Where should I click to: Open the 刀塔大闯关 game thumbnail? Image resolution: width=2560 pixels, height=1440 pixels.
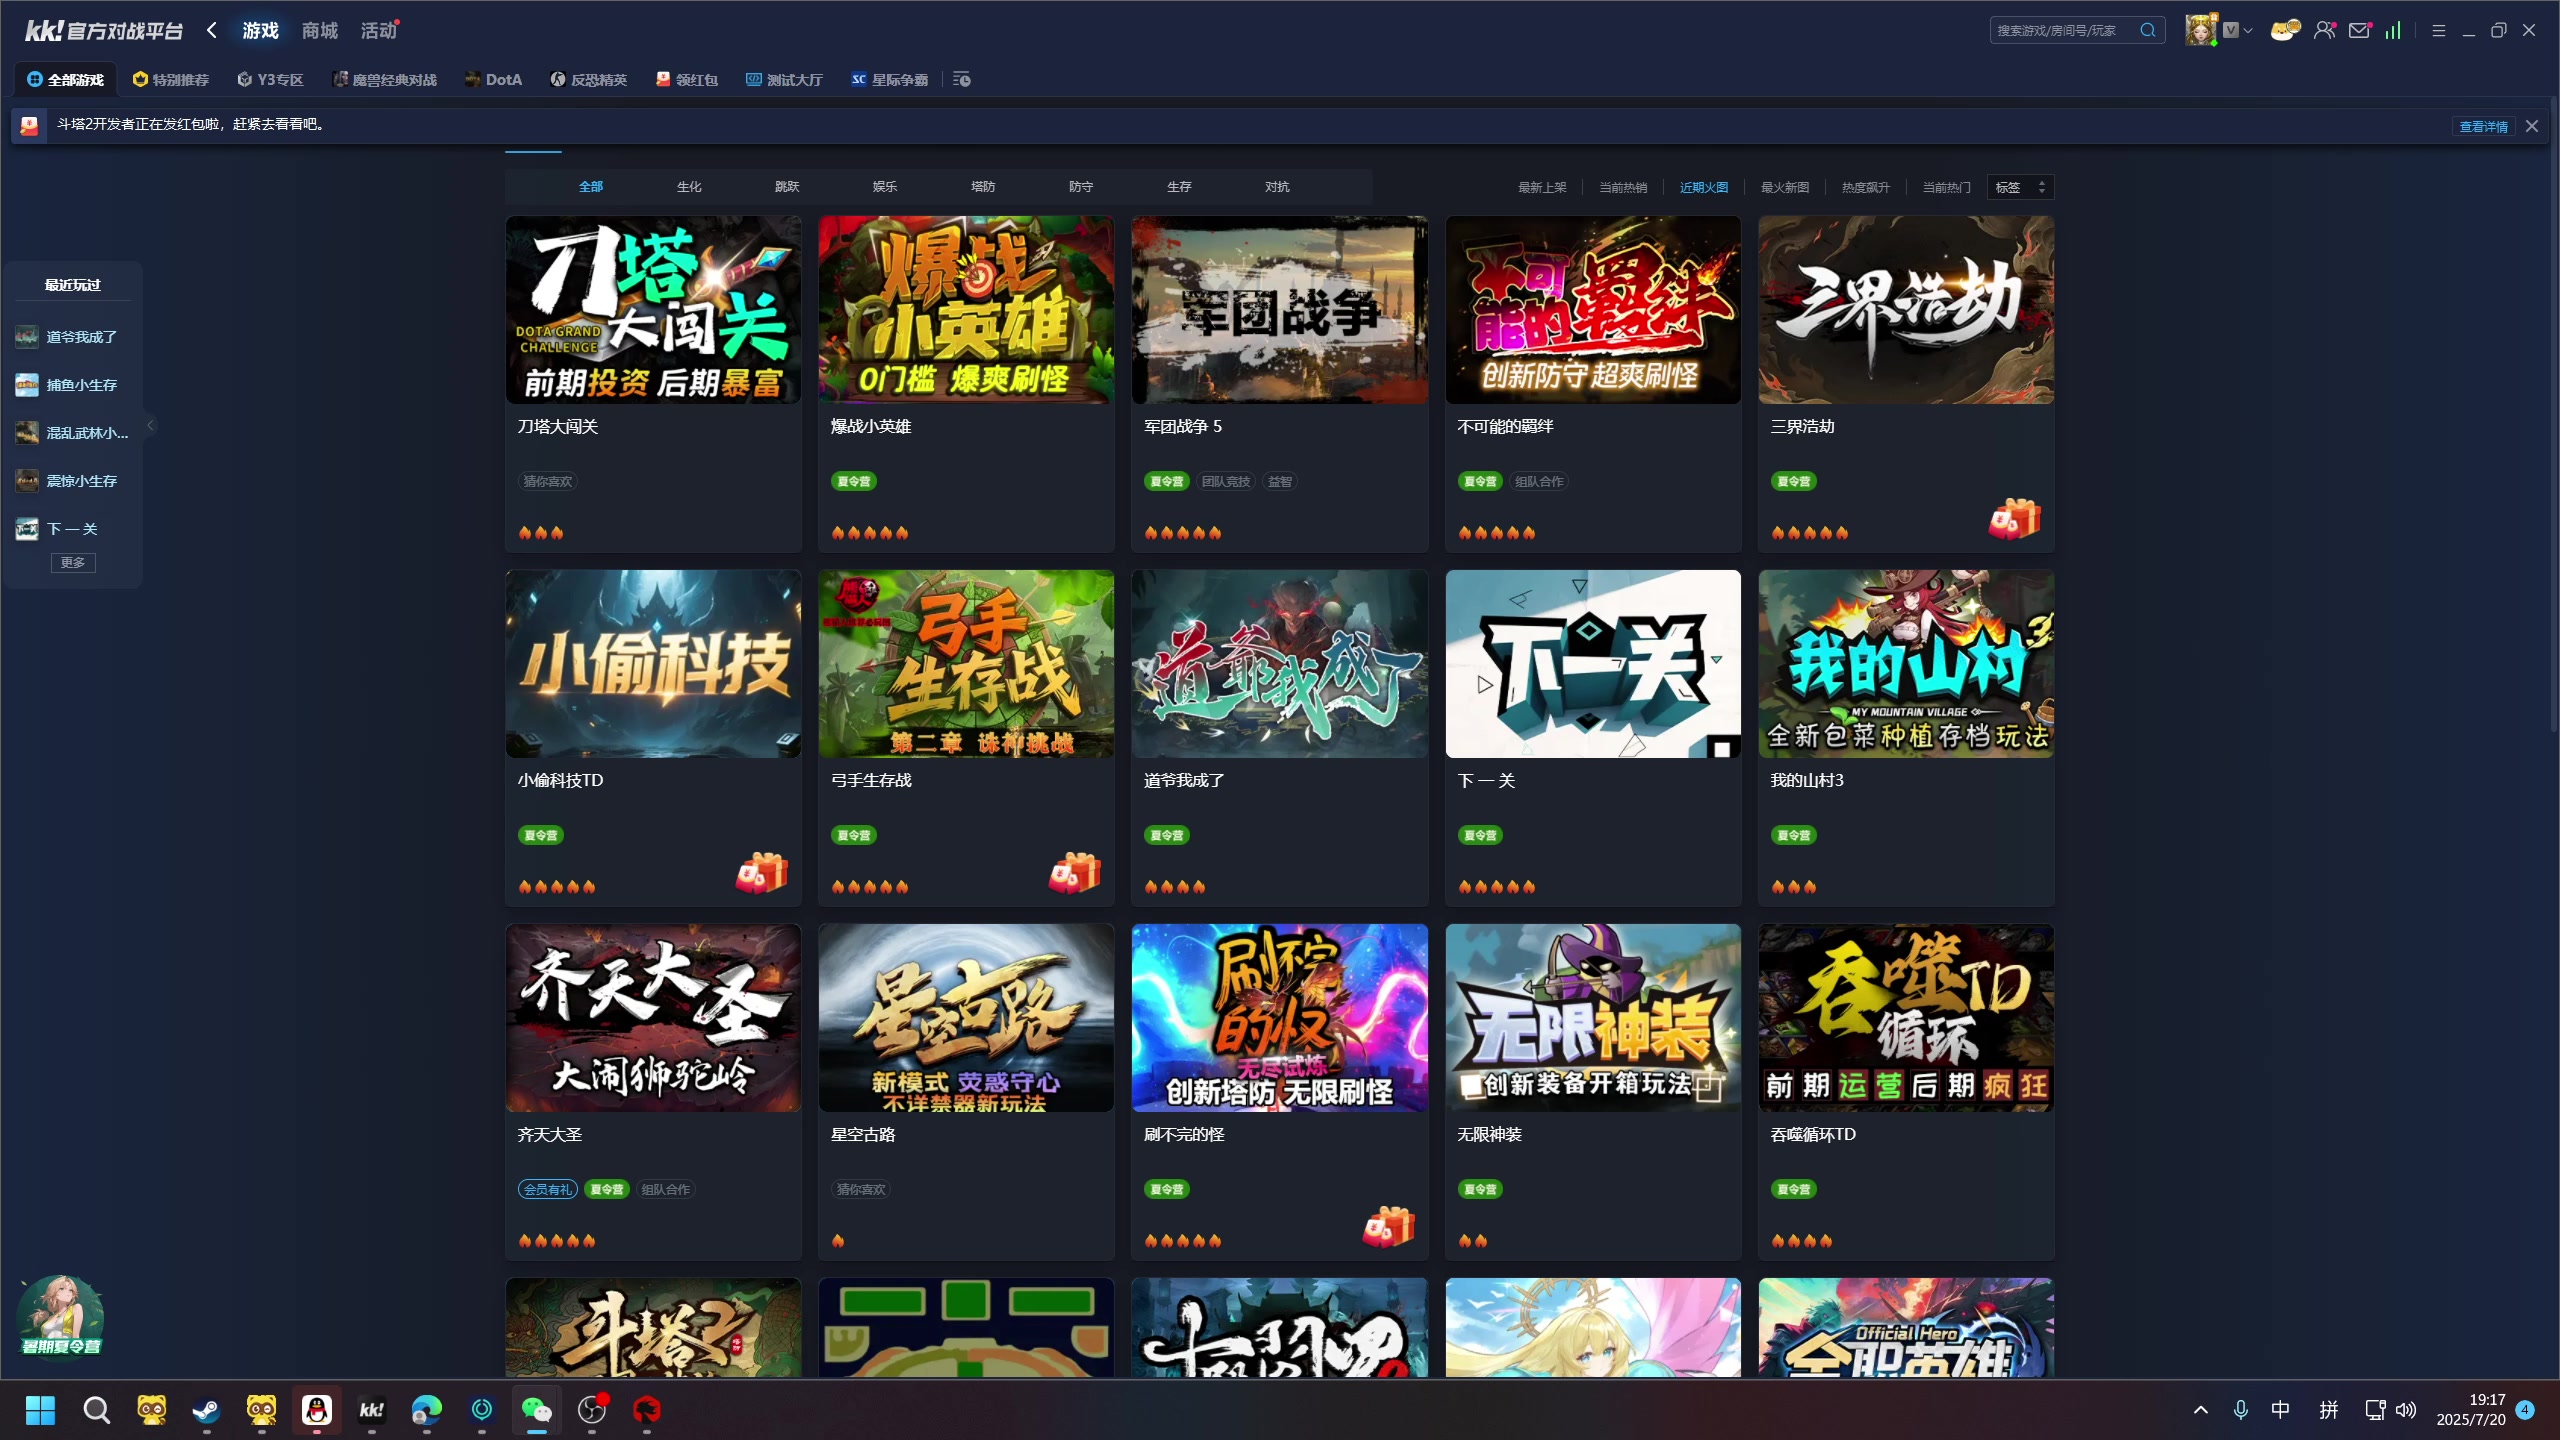click(x=653, y=310)
